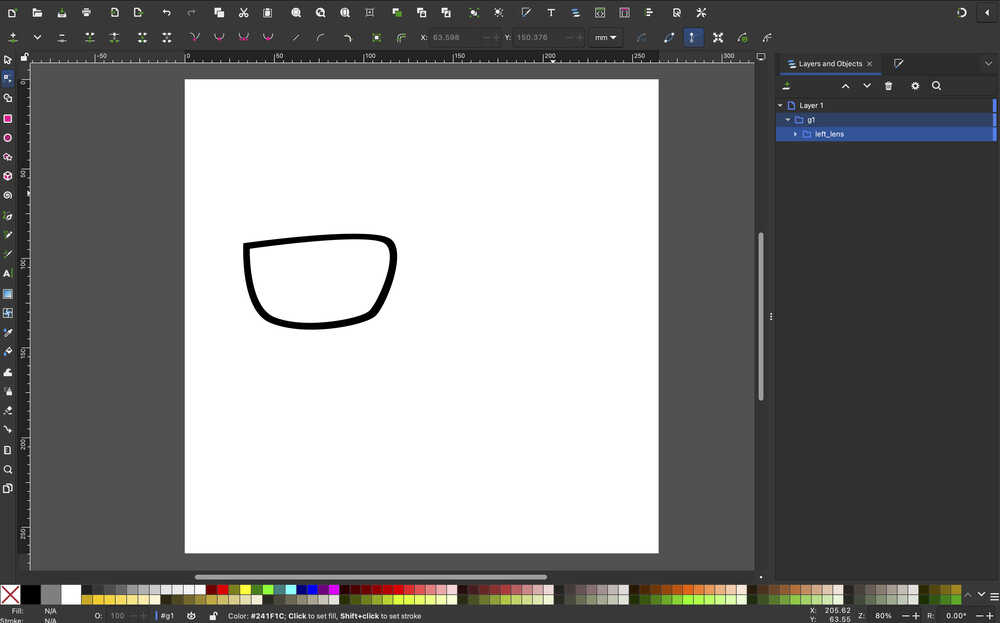Click the Delete layer trash button
This screenshot has width=1000, height=623.
click(x=888, y=86)
